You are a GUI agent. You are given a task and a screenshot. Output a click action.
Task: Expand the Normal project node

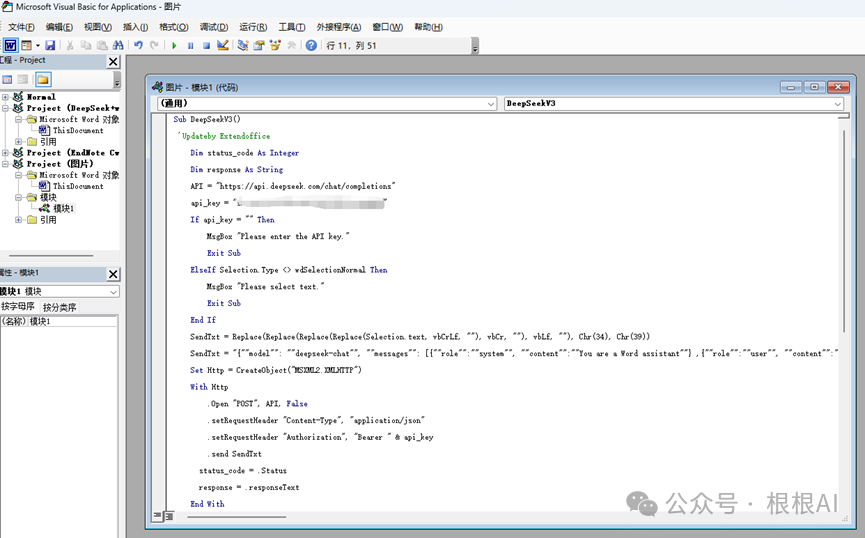point(6,97)
